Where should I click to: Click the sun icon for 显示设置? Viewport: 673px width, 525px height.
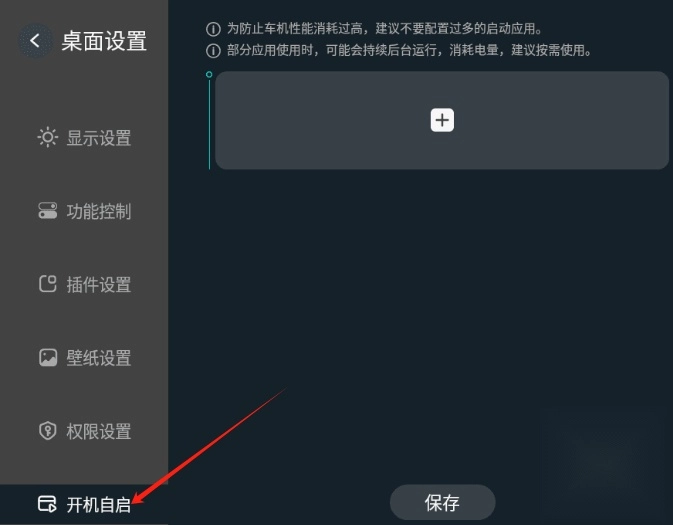point(48,138)
